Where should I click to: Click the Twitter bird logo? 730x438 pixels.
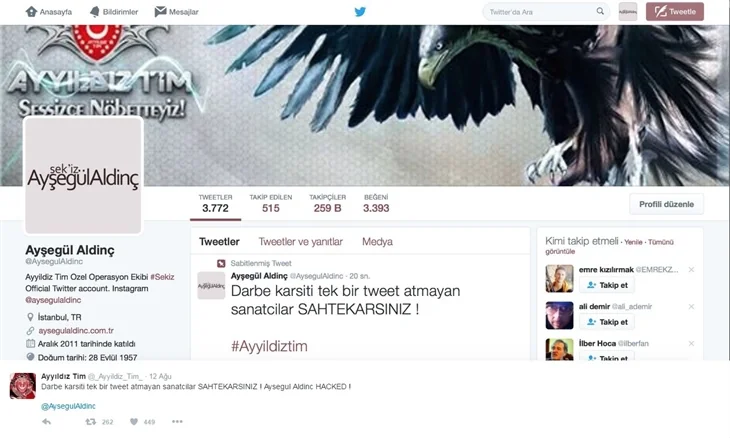(360, 12)
